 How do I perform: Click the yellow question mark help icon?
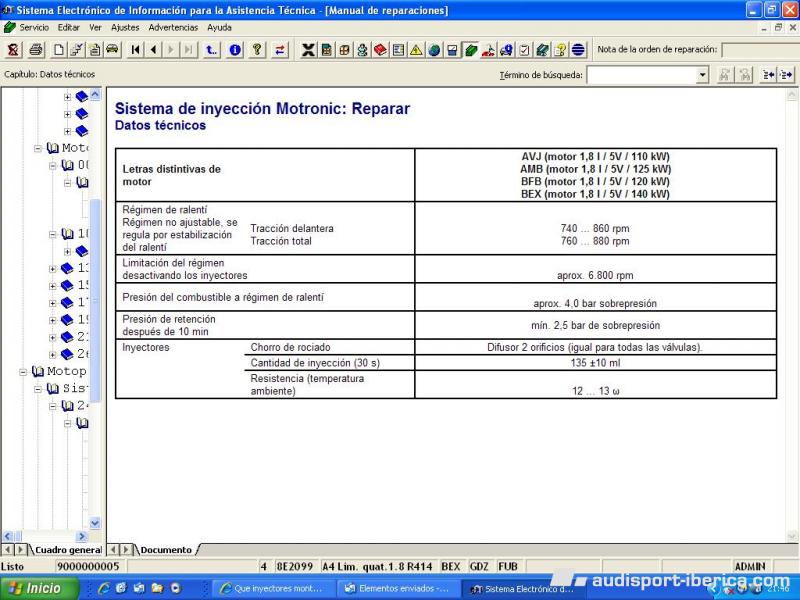257,50
